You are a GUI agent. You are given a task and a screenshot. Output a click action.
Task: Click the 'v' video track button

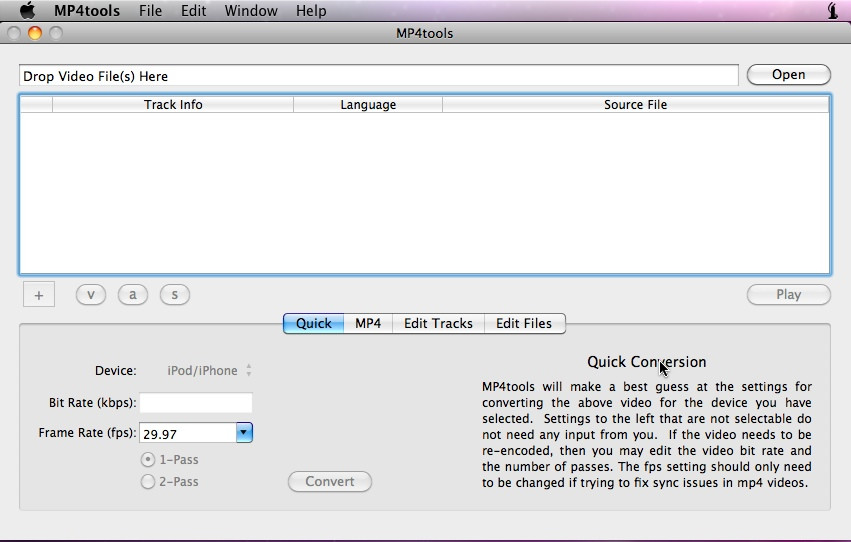[x=91, y=295]
